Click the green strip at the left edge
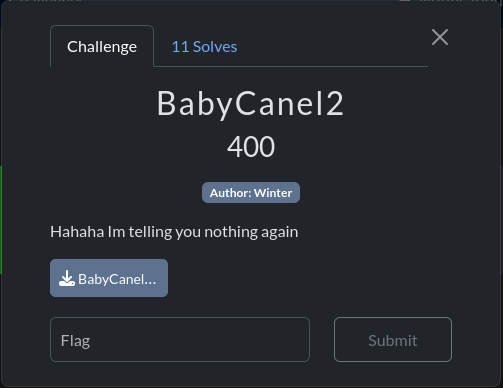The image size is (503, 388). [1, 220]
